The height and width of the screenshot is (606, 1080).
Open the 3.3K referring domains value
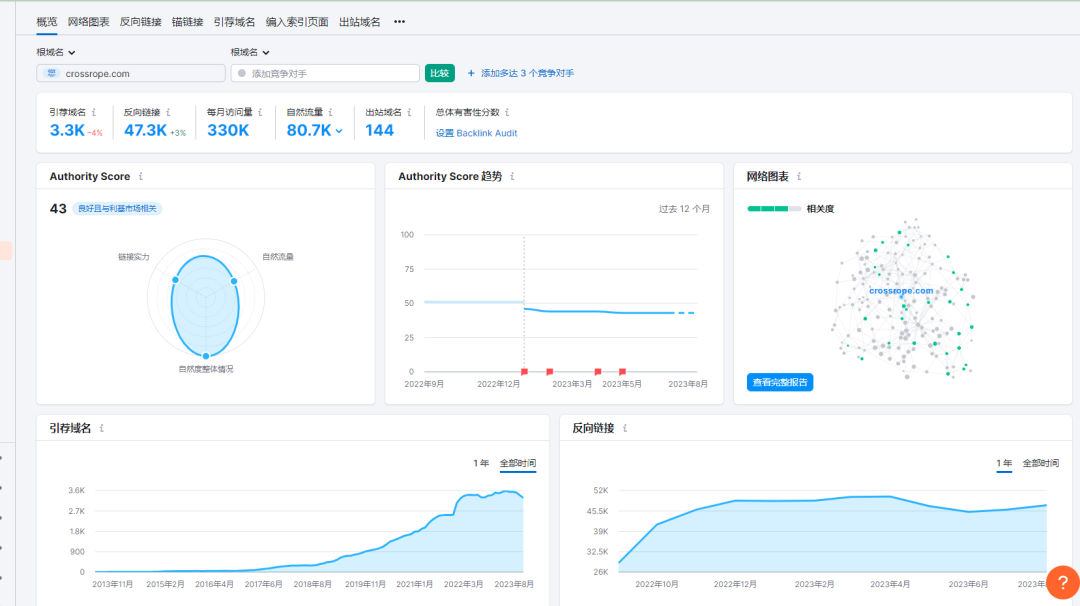click(68, 130)
